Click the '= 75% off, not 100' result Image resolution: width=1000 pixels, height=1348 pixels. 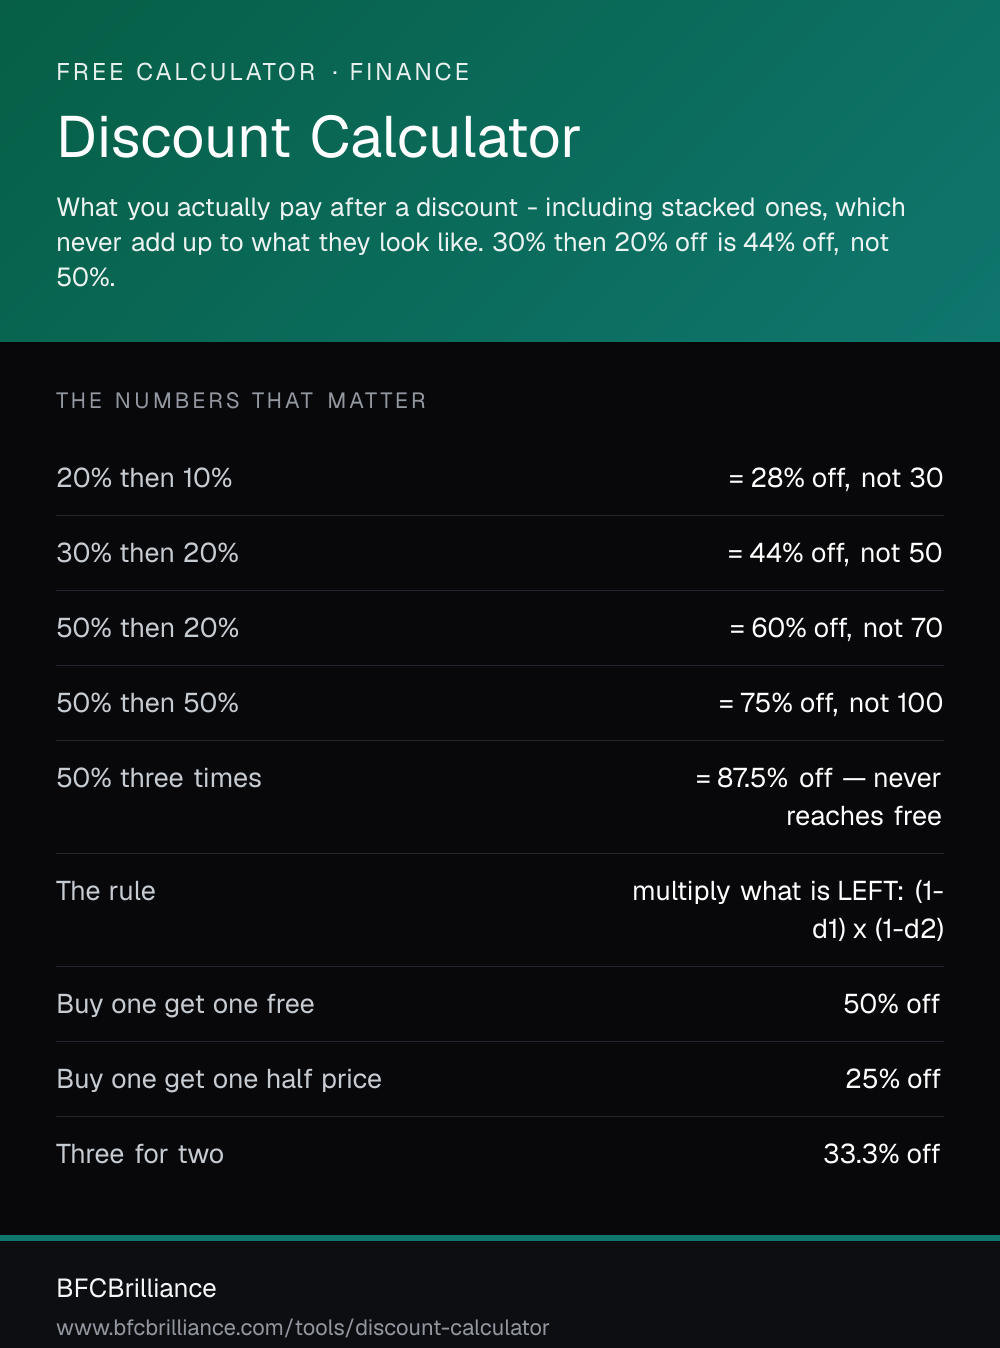[830, 703]
